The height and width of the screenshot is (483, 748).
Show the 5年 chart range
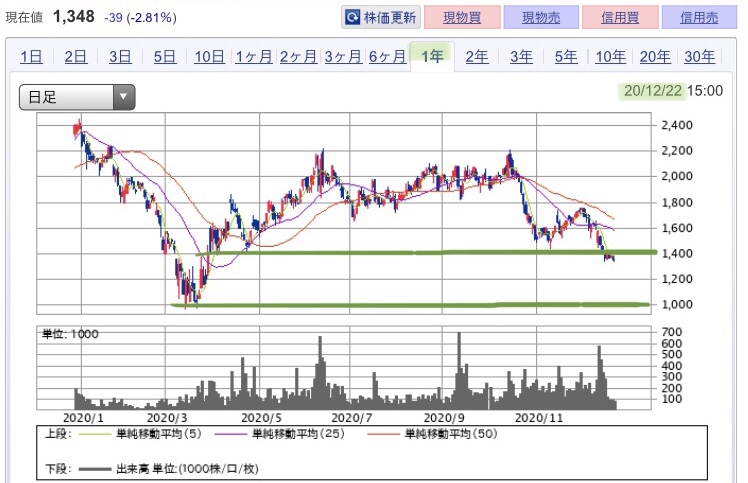(x=566, y=57)
